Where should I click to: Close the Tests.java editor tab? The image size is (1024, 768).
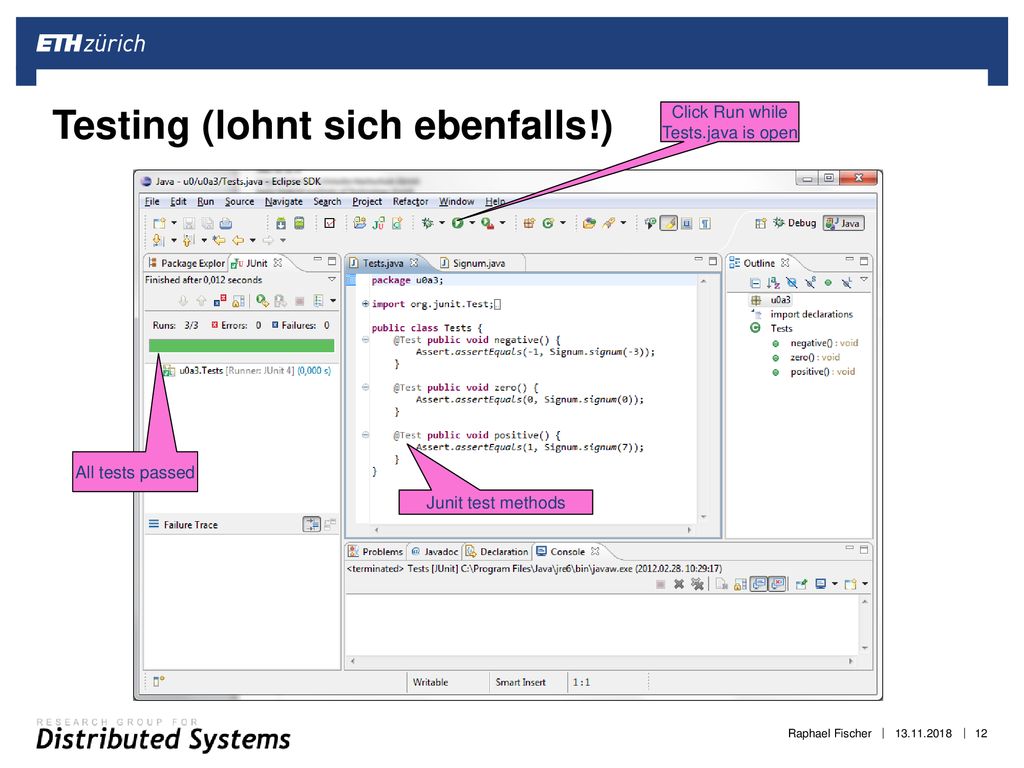(414, 263)
